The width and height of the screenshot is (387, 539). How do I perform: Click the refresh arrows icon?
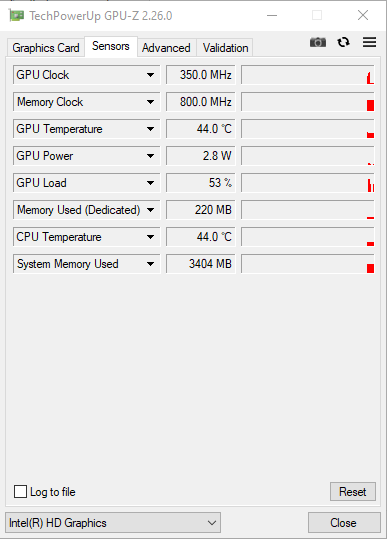coord(343,42)
